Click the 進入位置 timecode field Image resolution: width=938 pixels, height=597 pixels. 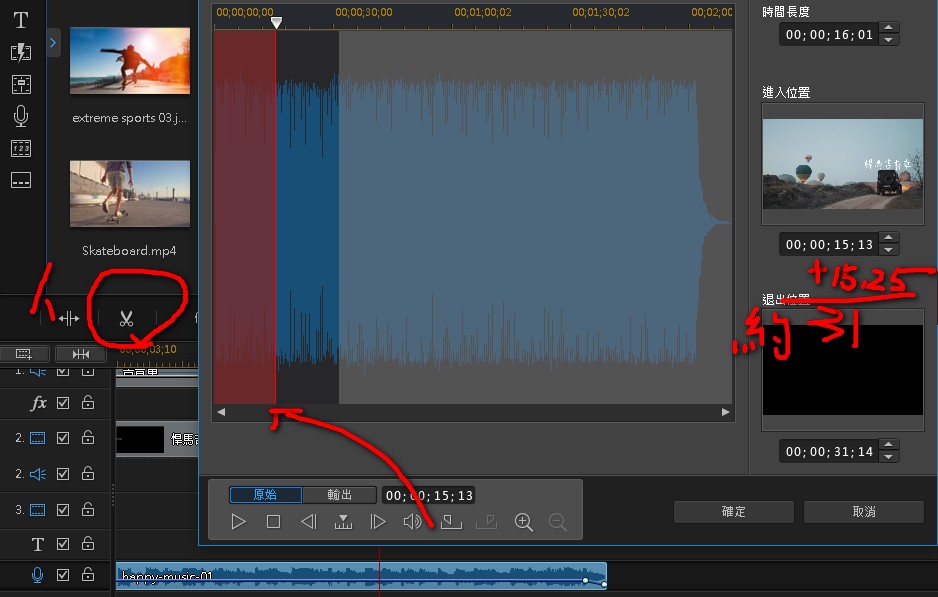coord(829,245)
